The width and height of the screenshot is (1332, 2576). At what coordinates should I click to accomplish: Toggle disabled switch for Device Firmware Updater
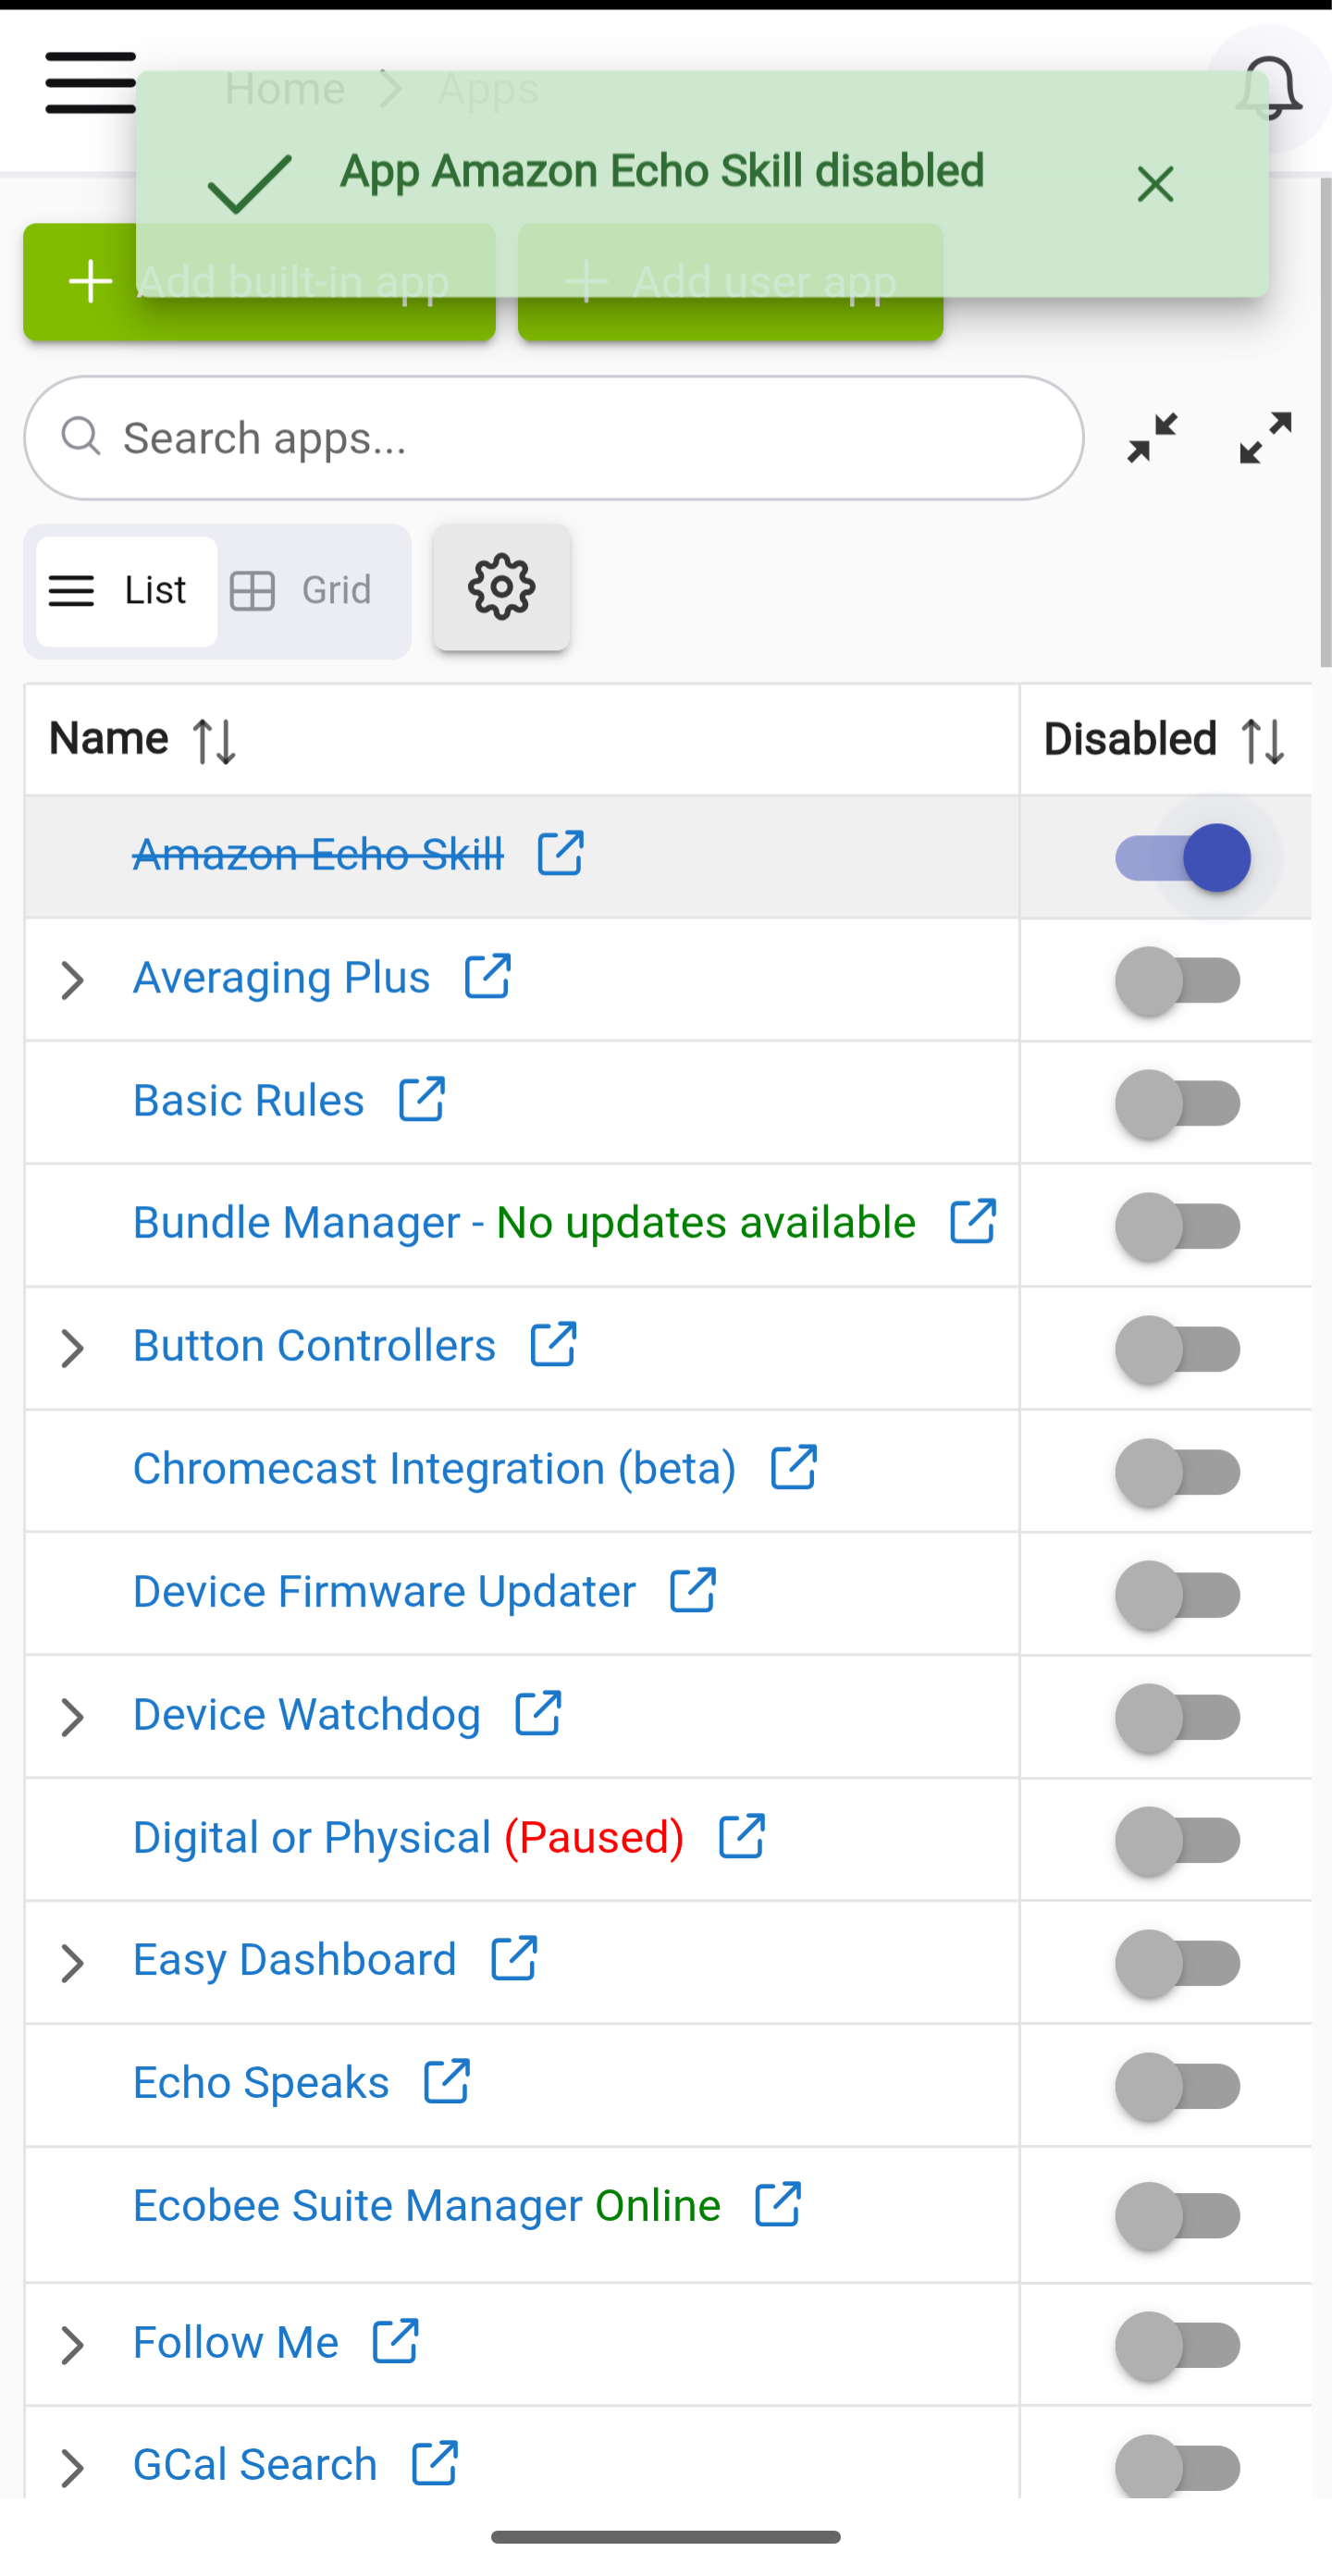[1178, 1595]
